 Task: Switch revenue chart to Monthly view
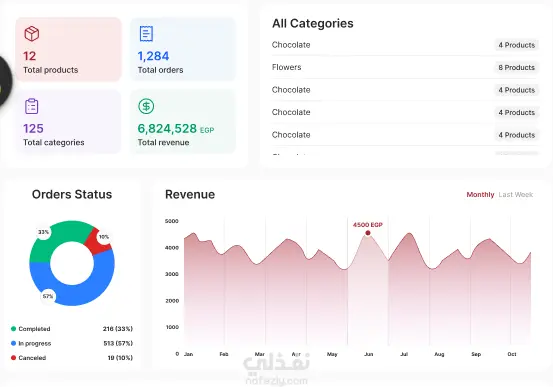pyautogui.click(x=480, y=195)
